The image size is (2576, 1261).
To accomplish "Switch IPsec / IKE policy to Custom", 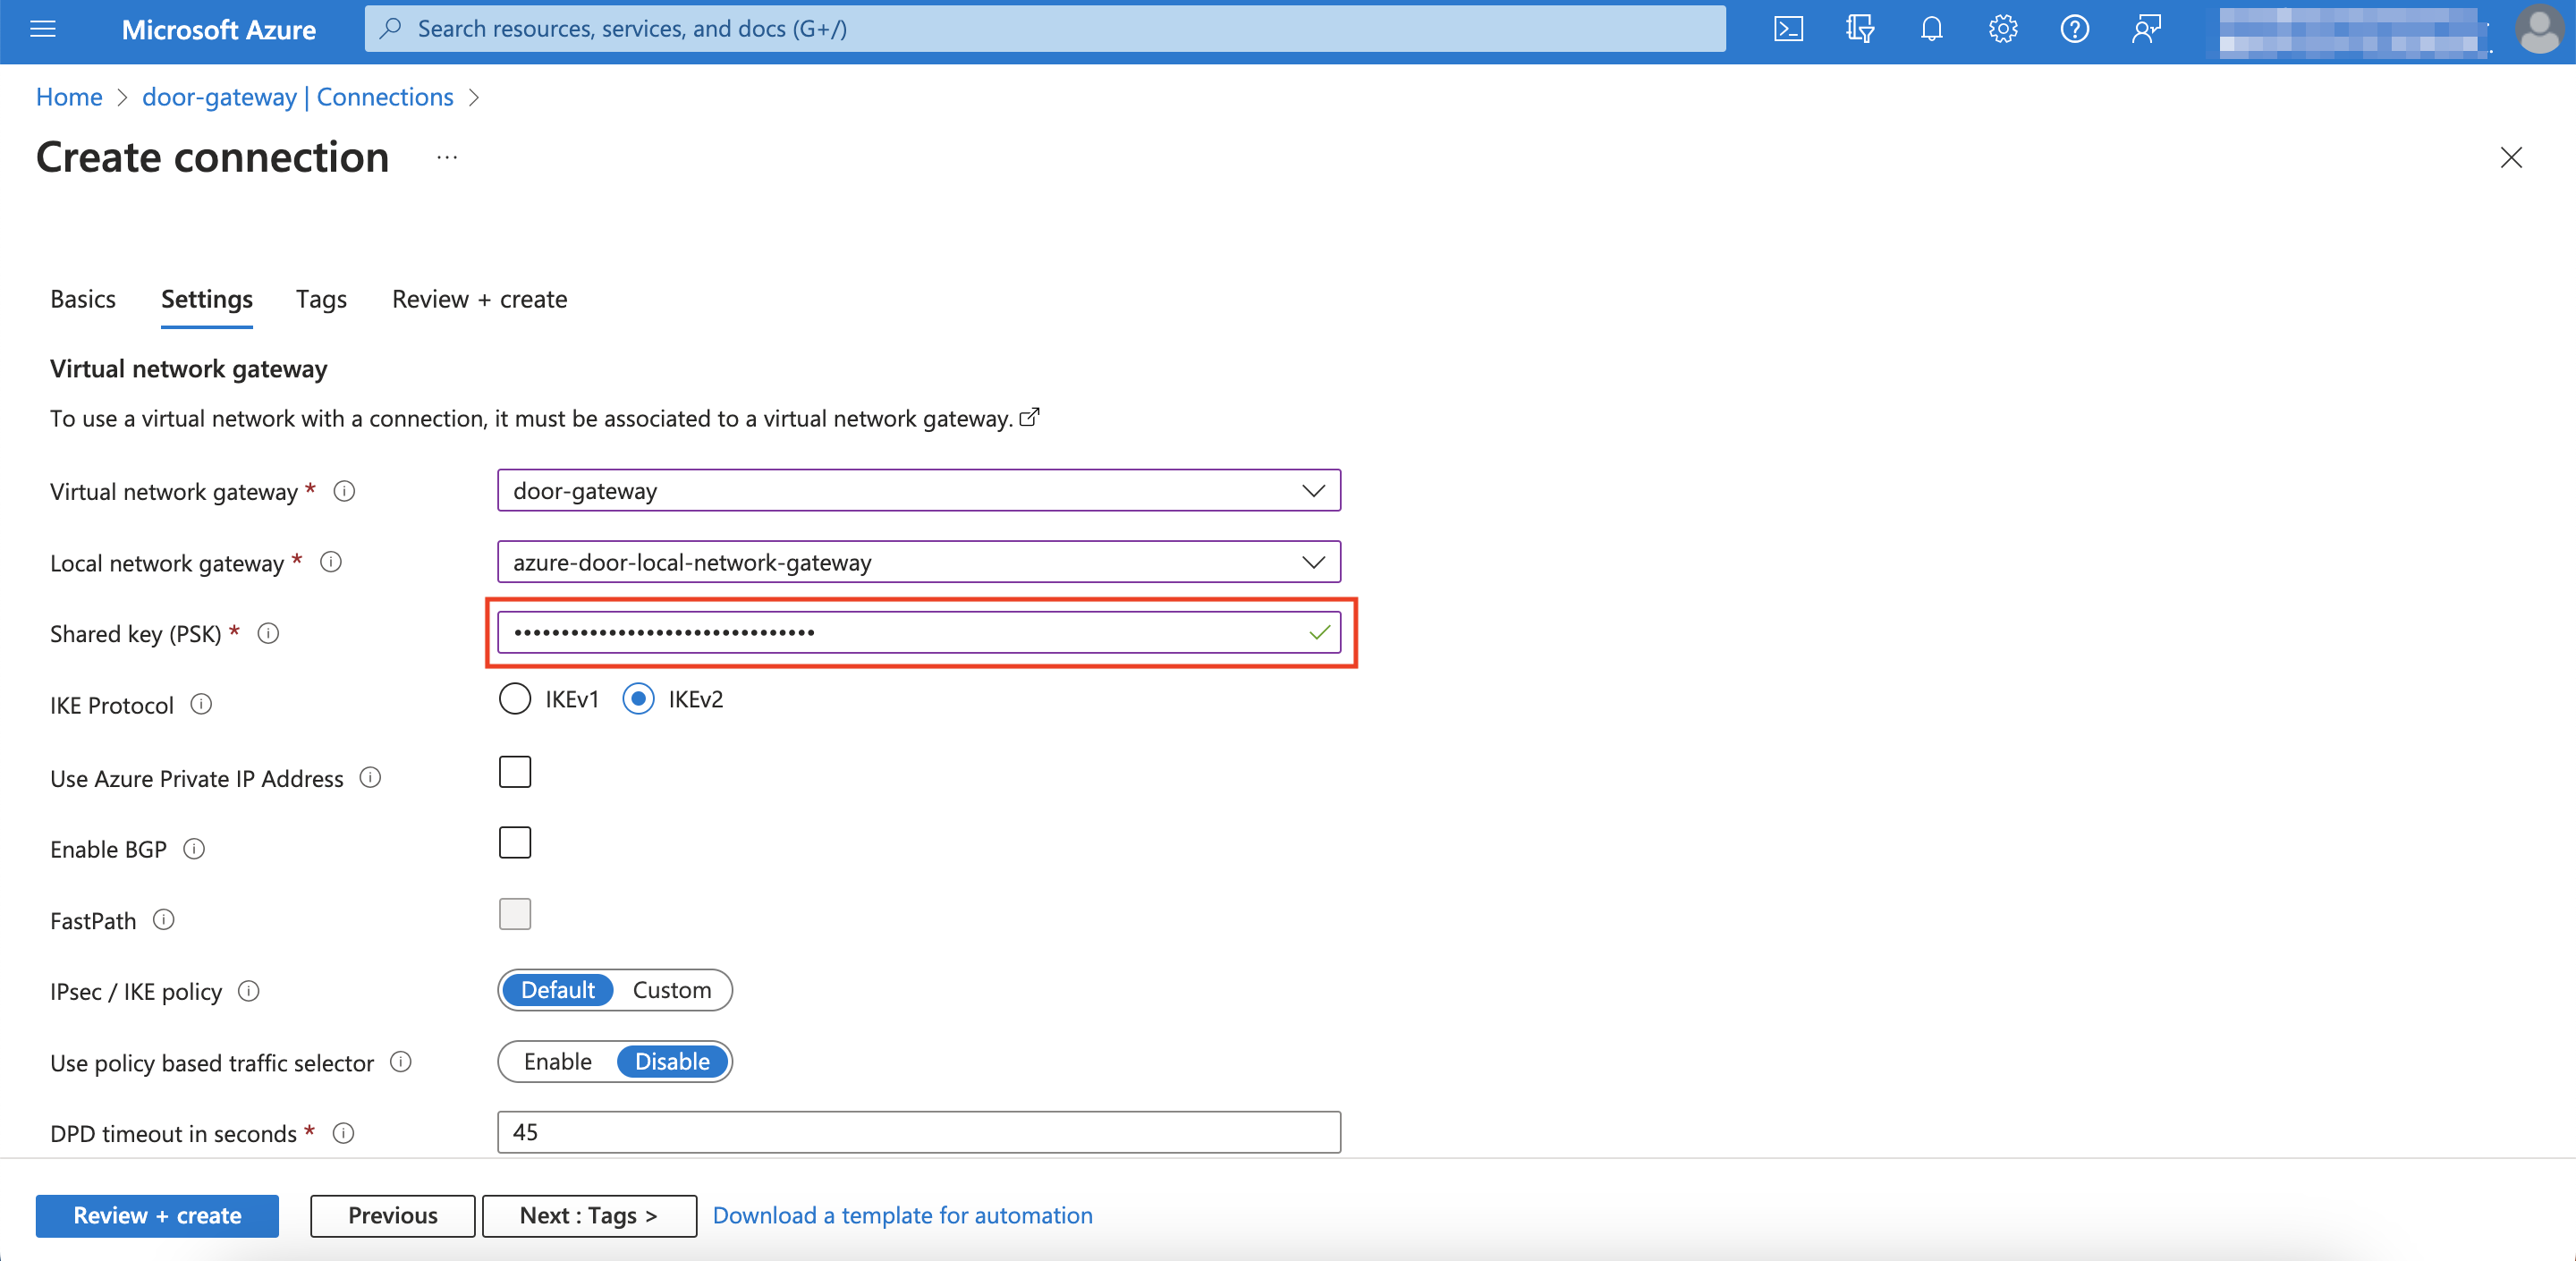I will [x=672, y=990].
